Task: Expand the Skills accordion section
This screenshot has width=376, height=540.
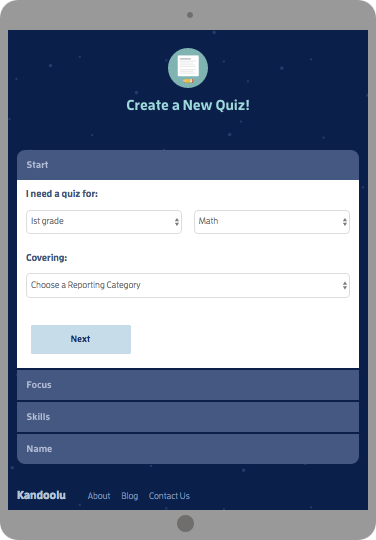Action: [x=188, y=417]
